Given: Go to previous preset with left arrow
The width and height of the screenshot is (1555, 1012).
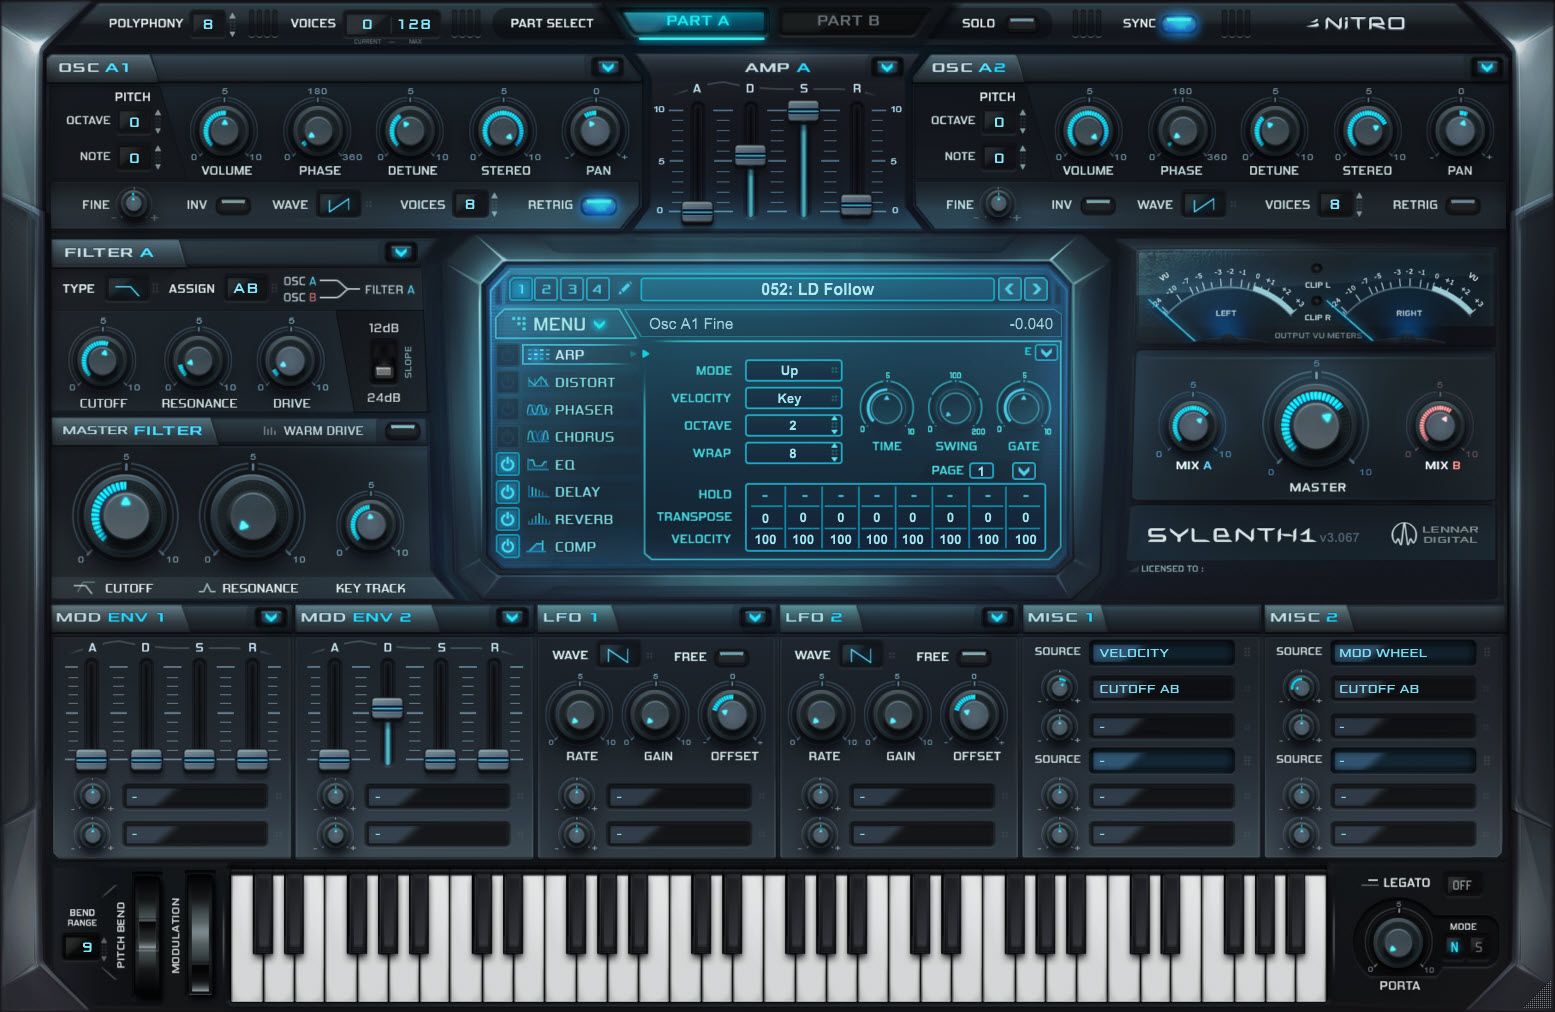Looking at the screenshot, I should click(x=1010, y=289).
